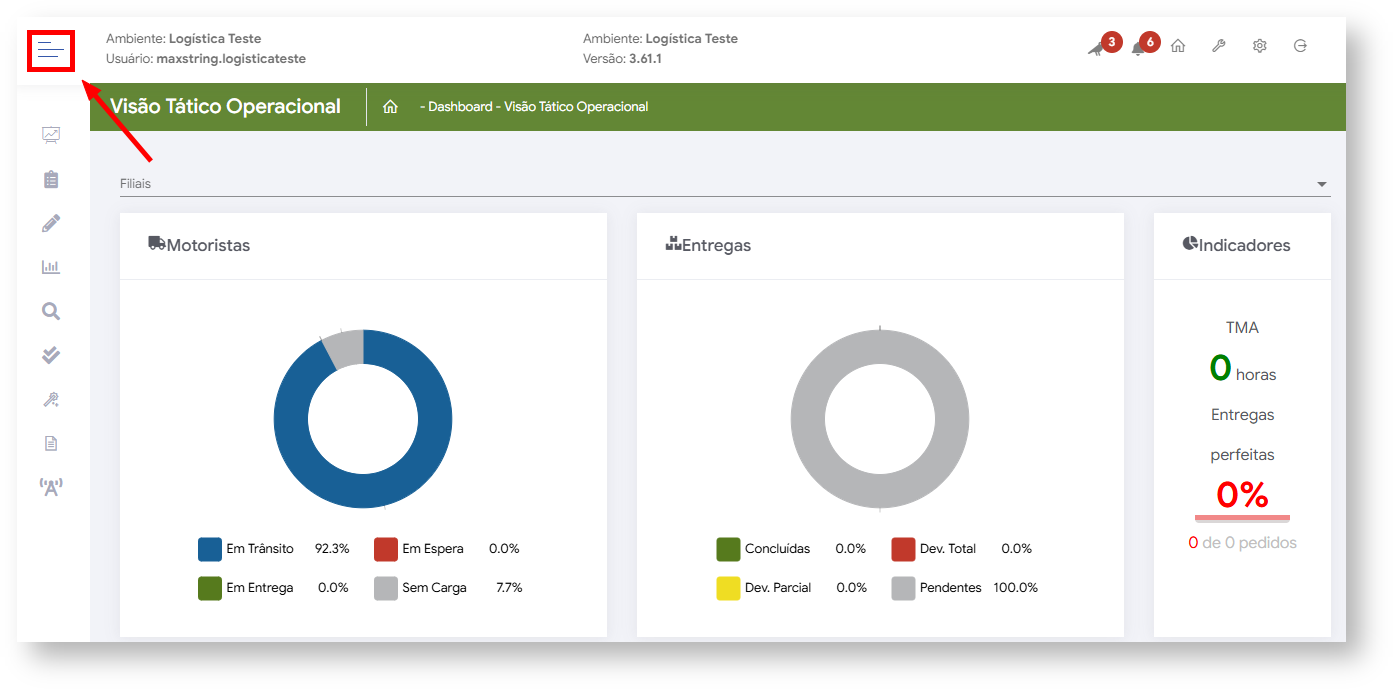1394x690 pixels.
Task: Click the logout icon in header
Action: [x=1300, y=46]
